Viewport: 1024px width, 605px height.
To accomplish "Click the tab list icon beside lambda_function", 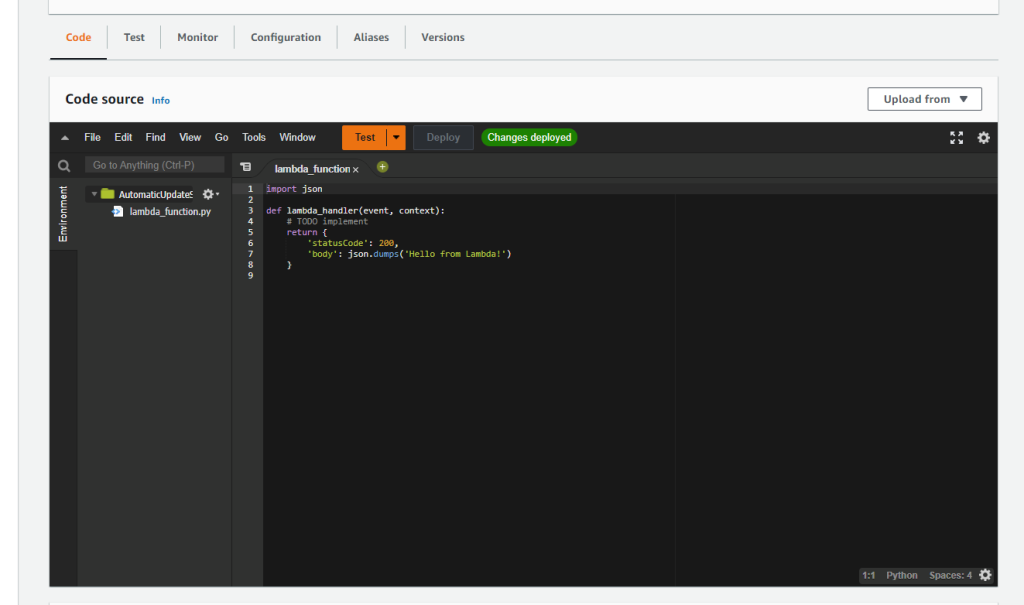I will pyautogui.click(x=246, y=168).
